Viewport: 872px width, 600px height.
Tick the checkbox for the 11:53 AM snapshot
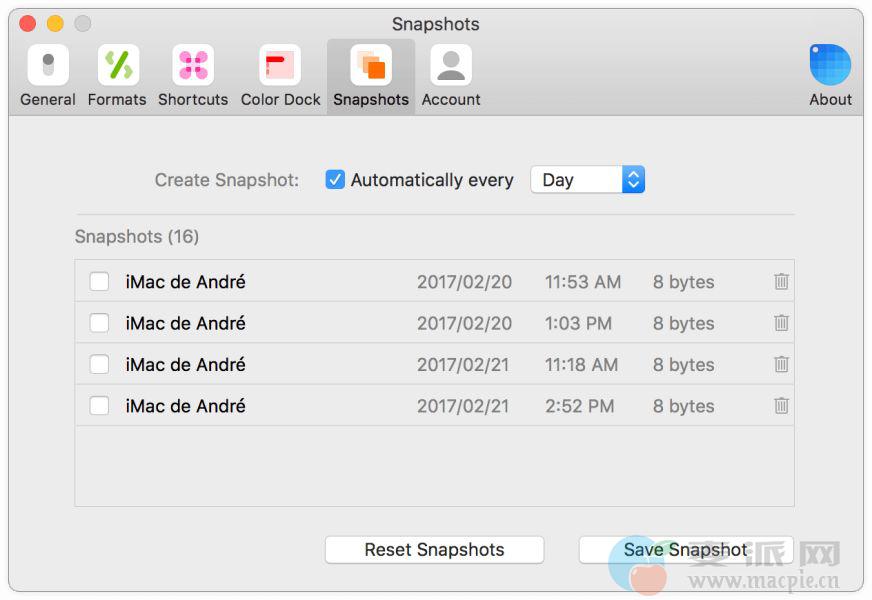point(99,282)
